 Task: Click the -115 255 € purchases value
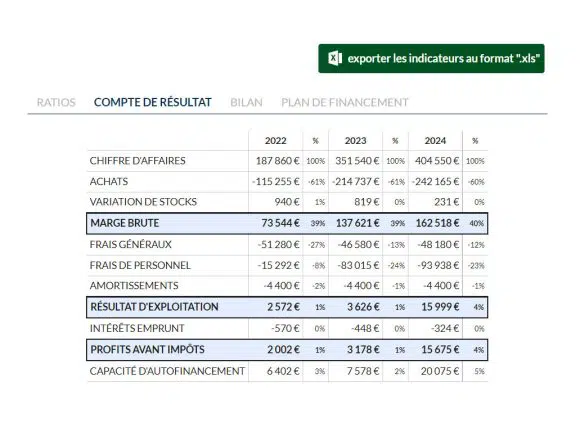point(276,182)
